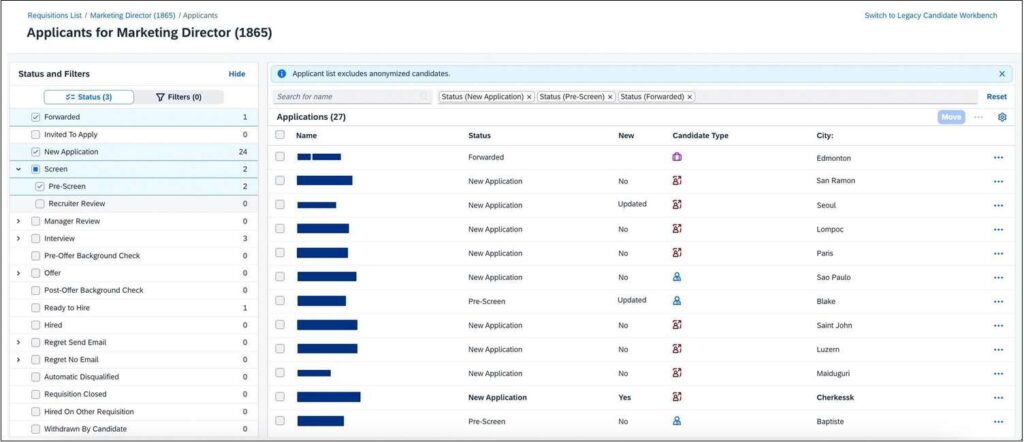Click candidate type icon for Edmonton row
The height and width of the screenshot is (442, 1024).
tap(677, 157)
